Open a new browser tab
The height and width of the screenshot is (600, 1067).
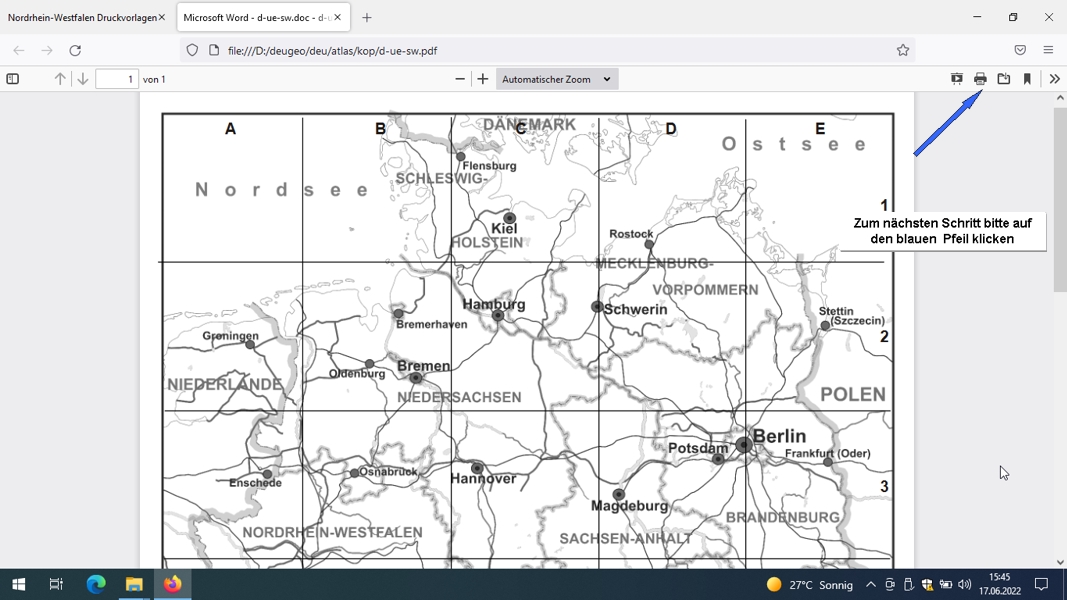[x=367, y=18]
